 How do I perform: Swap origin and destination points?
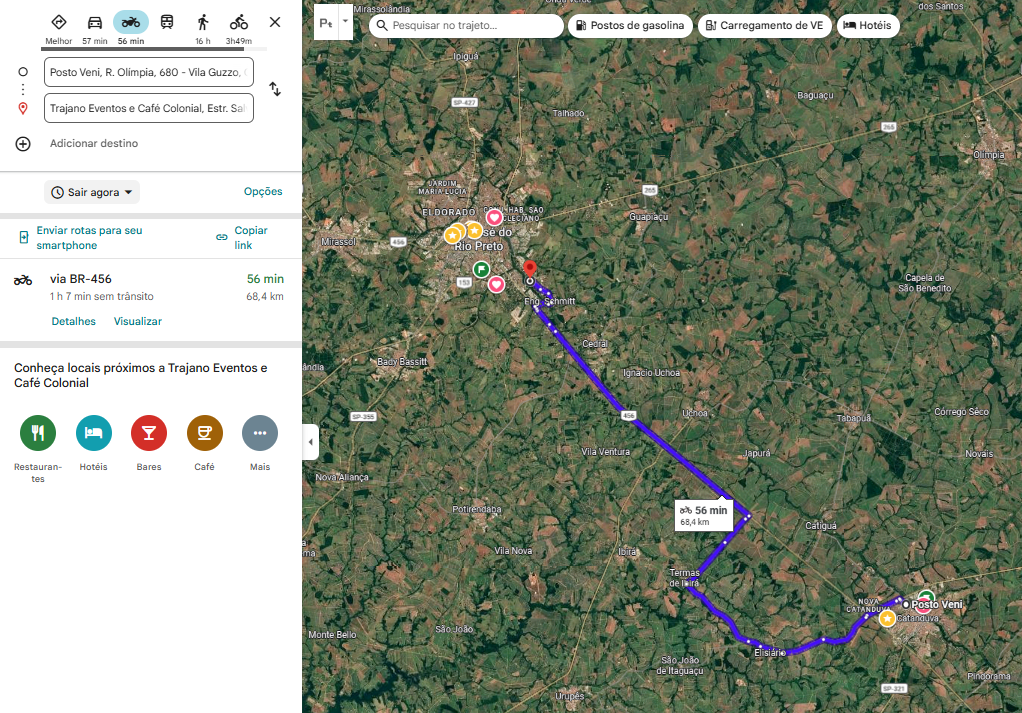[x=275, y=89]
